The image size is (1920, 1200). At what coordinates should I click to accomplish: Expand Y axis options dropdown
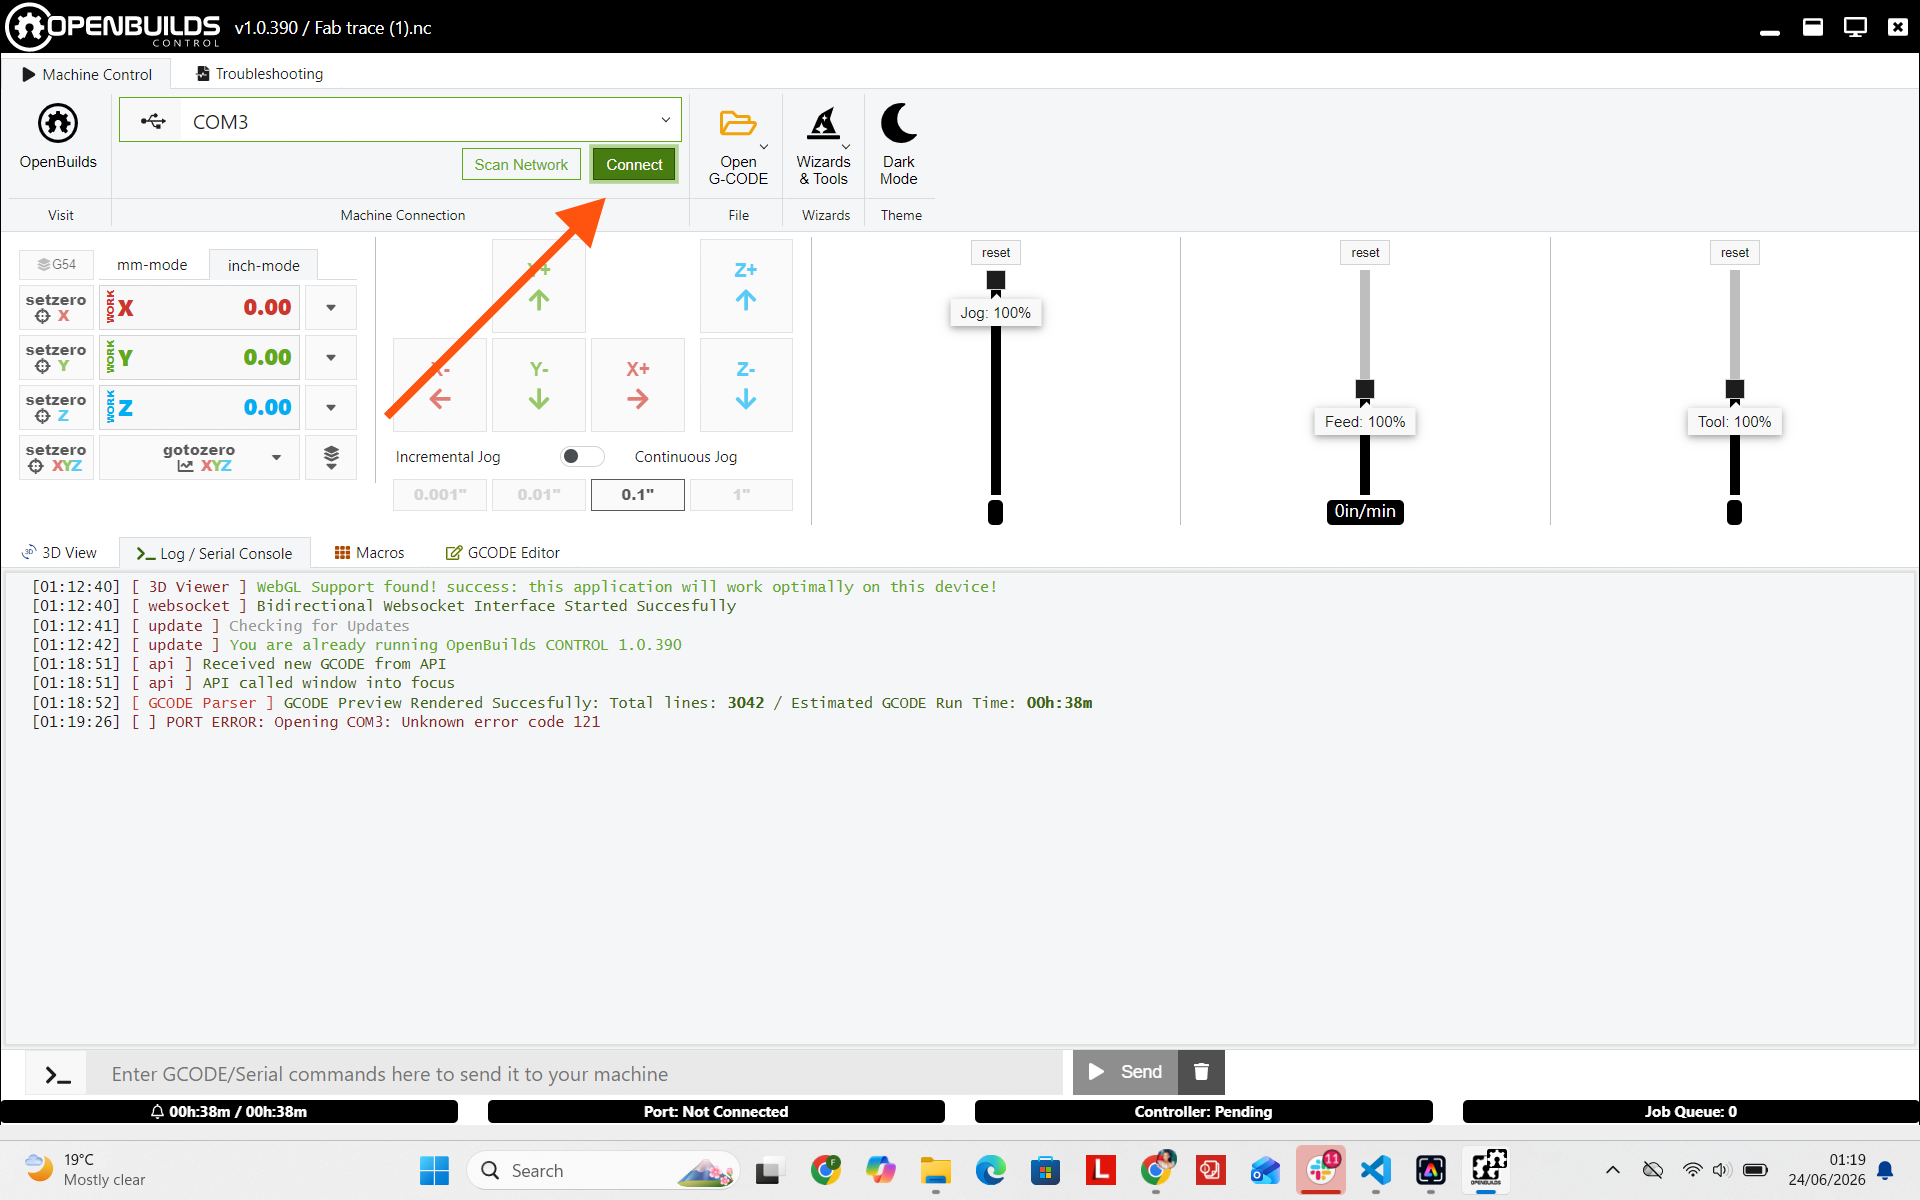pos(331,358)
